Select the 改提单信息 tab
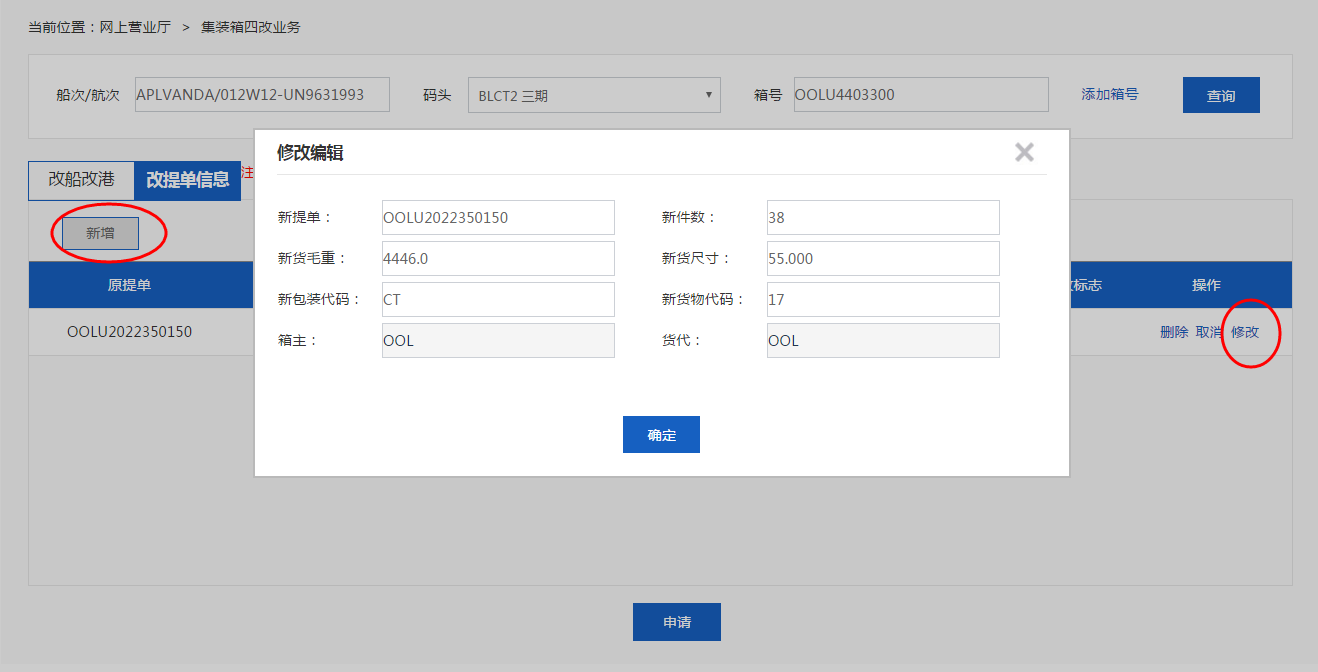This screenshot has width=1318, height=672. click(187, 180)
